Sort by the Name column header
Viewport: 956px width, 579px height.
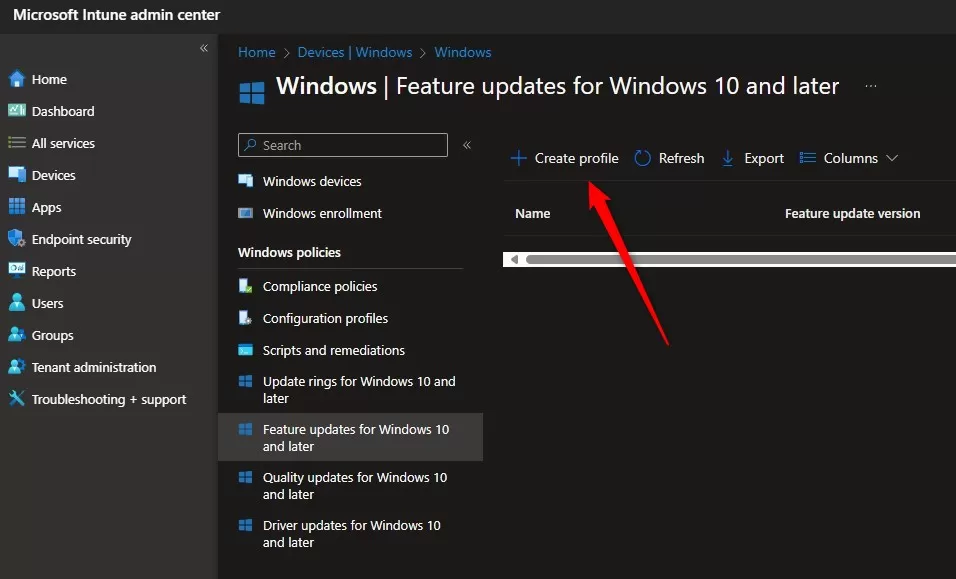[532, 213]
